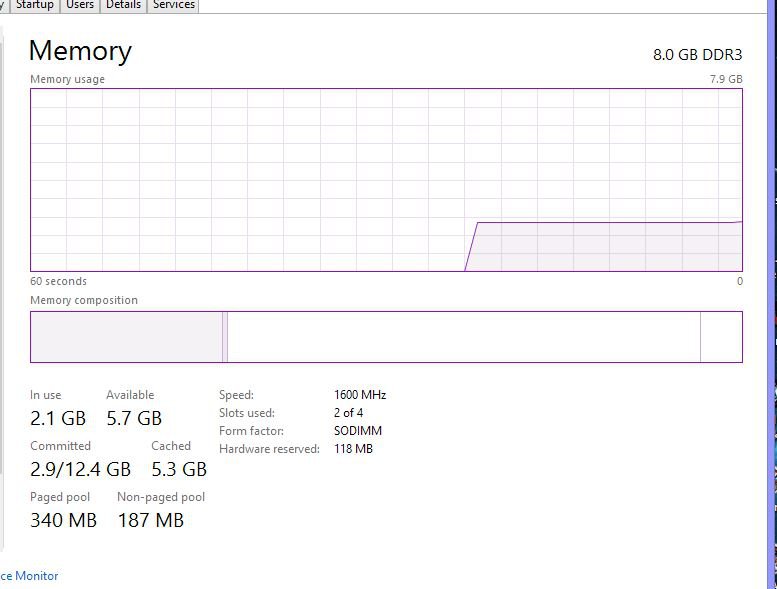The height and width of the screenshot is (589, 777).
Task: Select the Services tab
Action: pyautogui.click(x=174, y=5)
